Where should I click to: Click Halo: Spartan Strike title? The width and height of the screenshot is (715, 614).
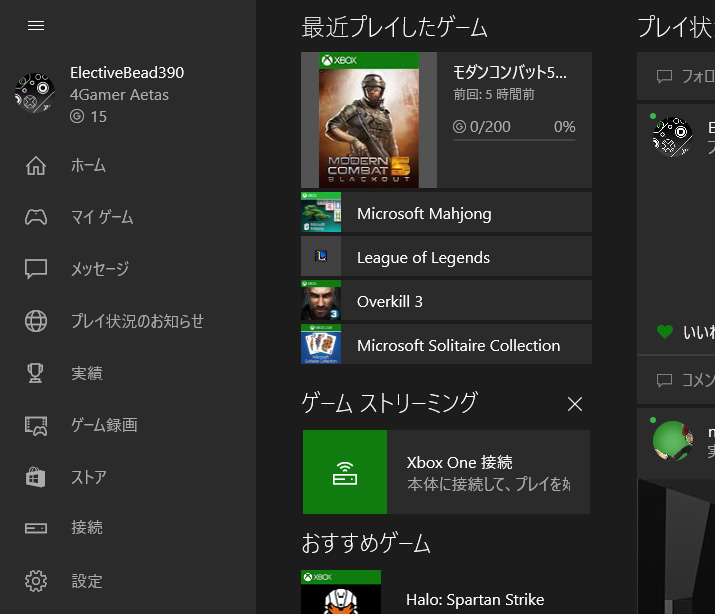[x=475, y=600]
